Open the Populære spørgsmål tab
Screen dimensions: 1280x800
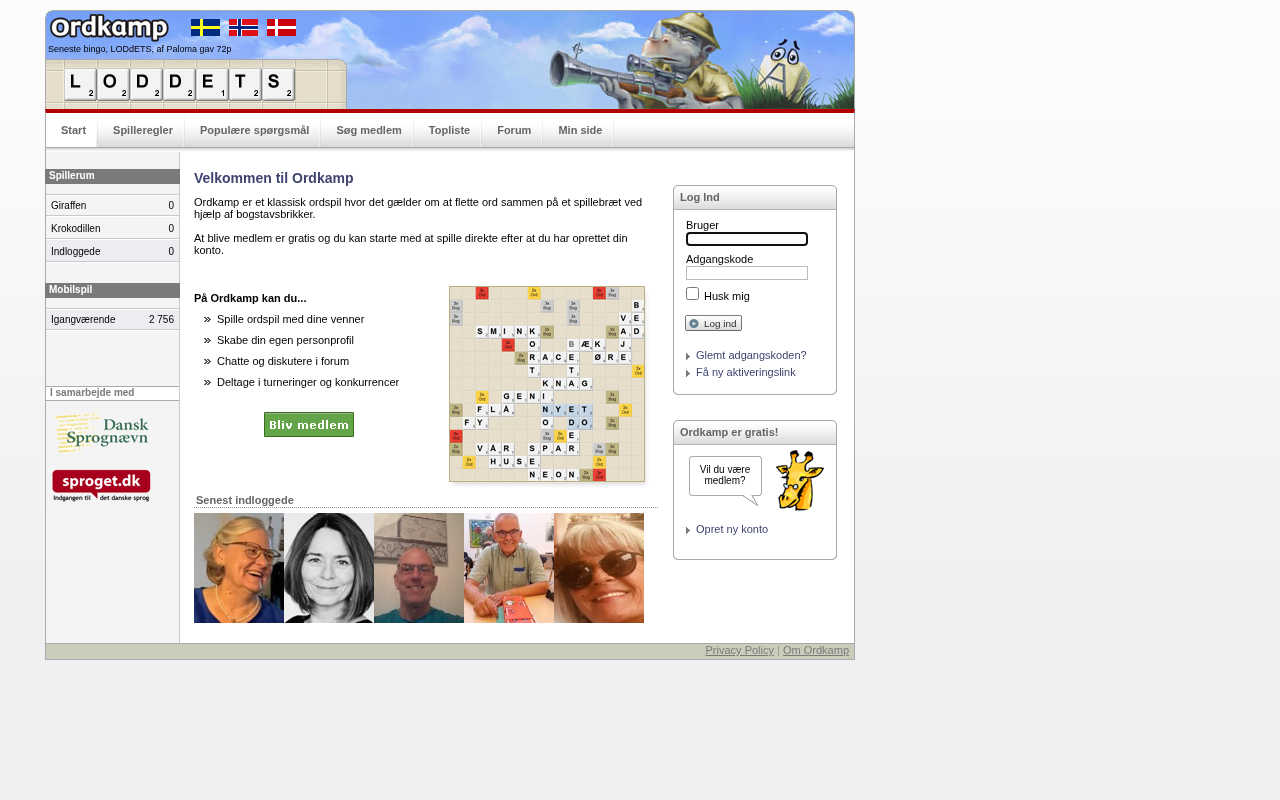[x=254, y=131]
